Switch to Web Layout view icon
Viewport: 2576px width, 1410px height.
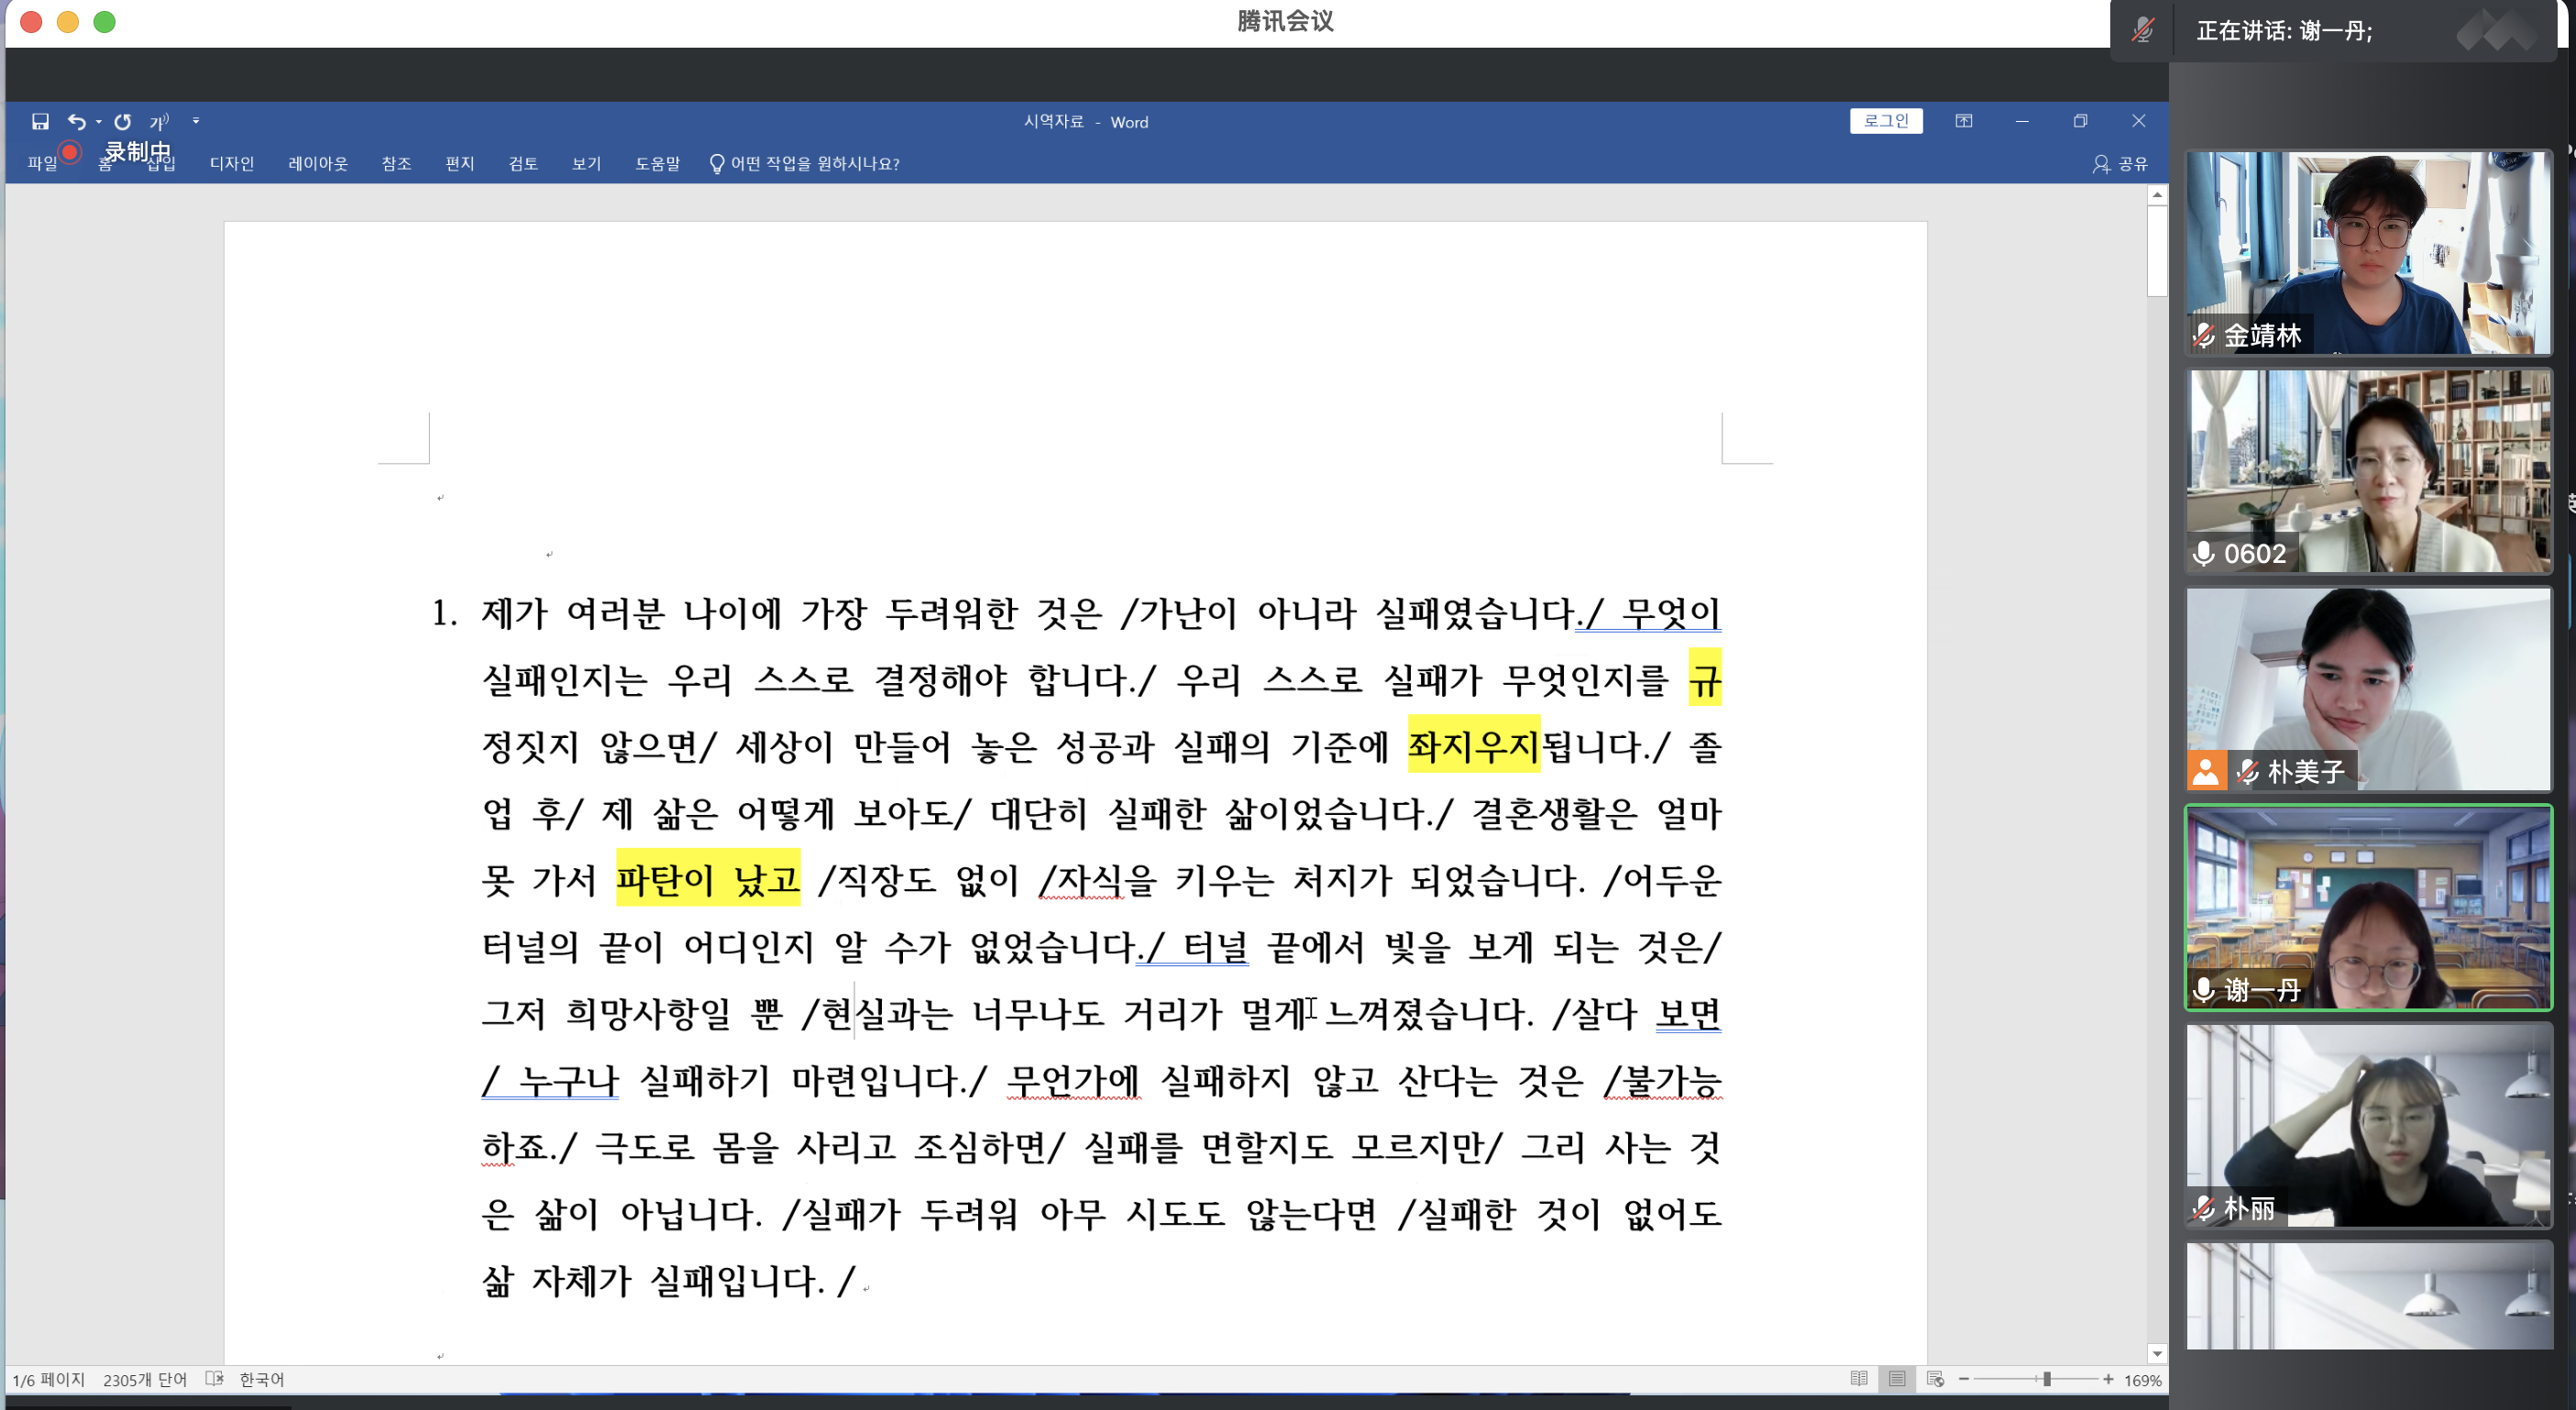(x=1935, y=1379)
